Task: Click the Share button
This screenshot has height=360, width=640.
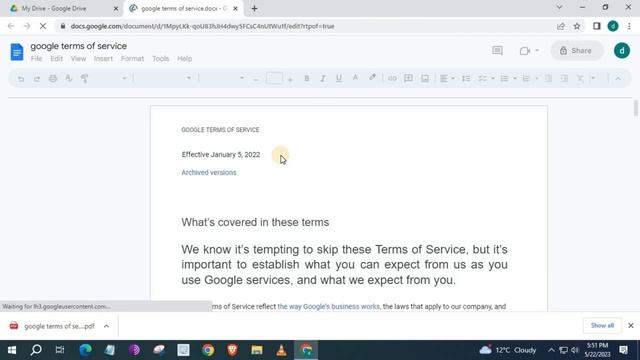Action: 576,51
